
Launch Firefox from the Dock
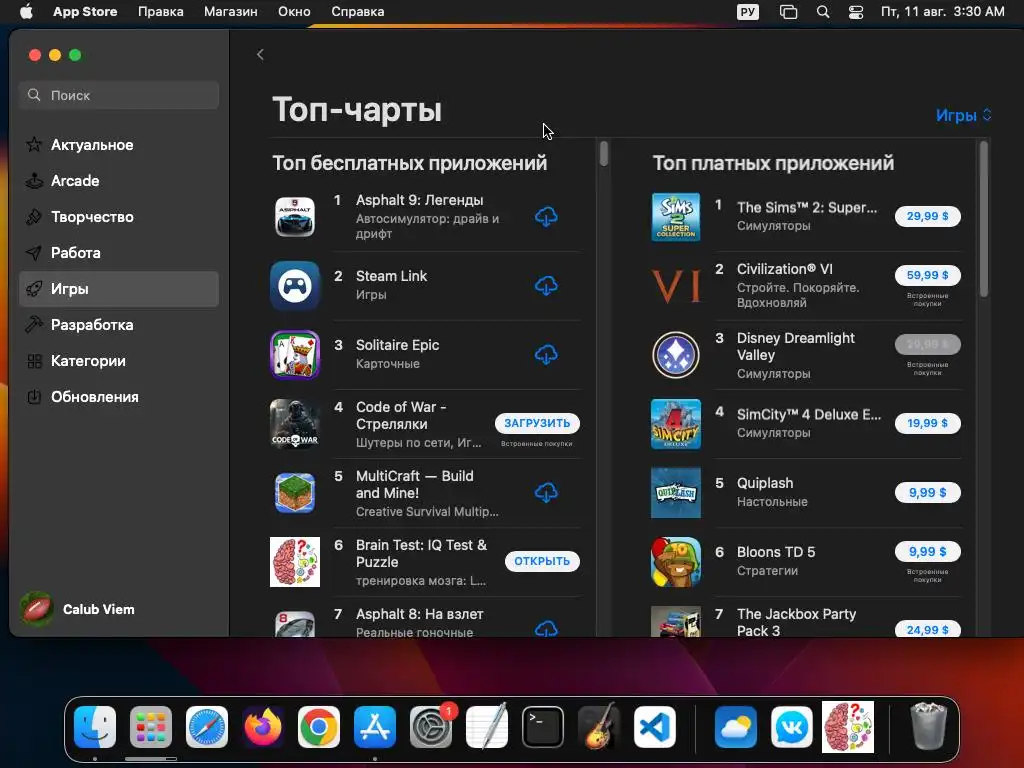(263, 727)
